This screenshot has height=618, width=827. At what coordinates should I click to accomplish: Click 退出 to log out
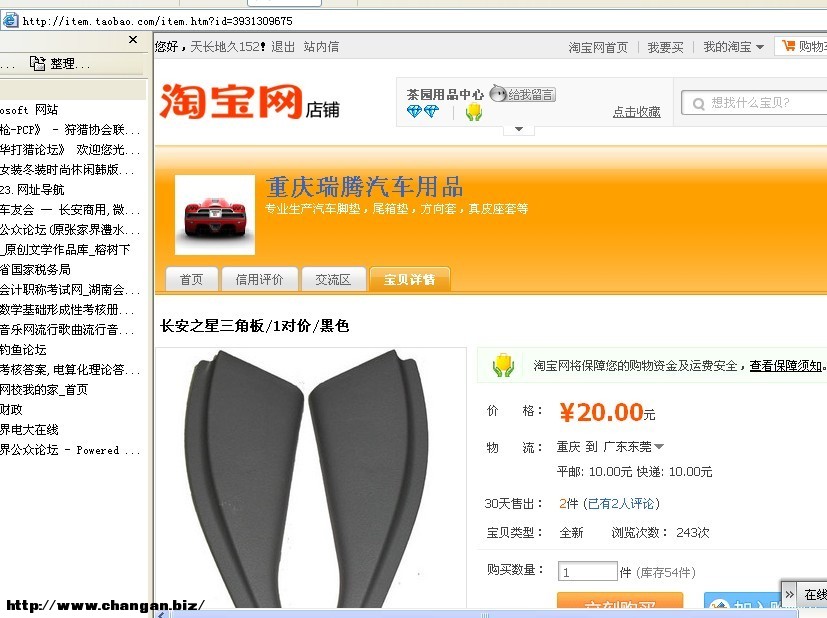(x=283, y=47)
